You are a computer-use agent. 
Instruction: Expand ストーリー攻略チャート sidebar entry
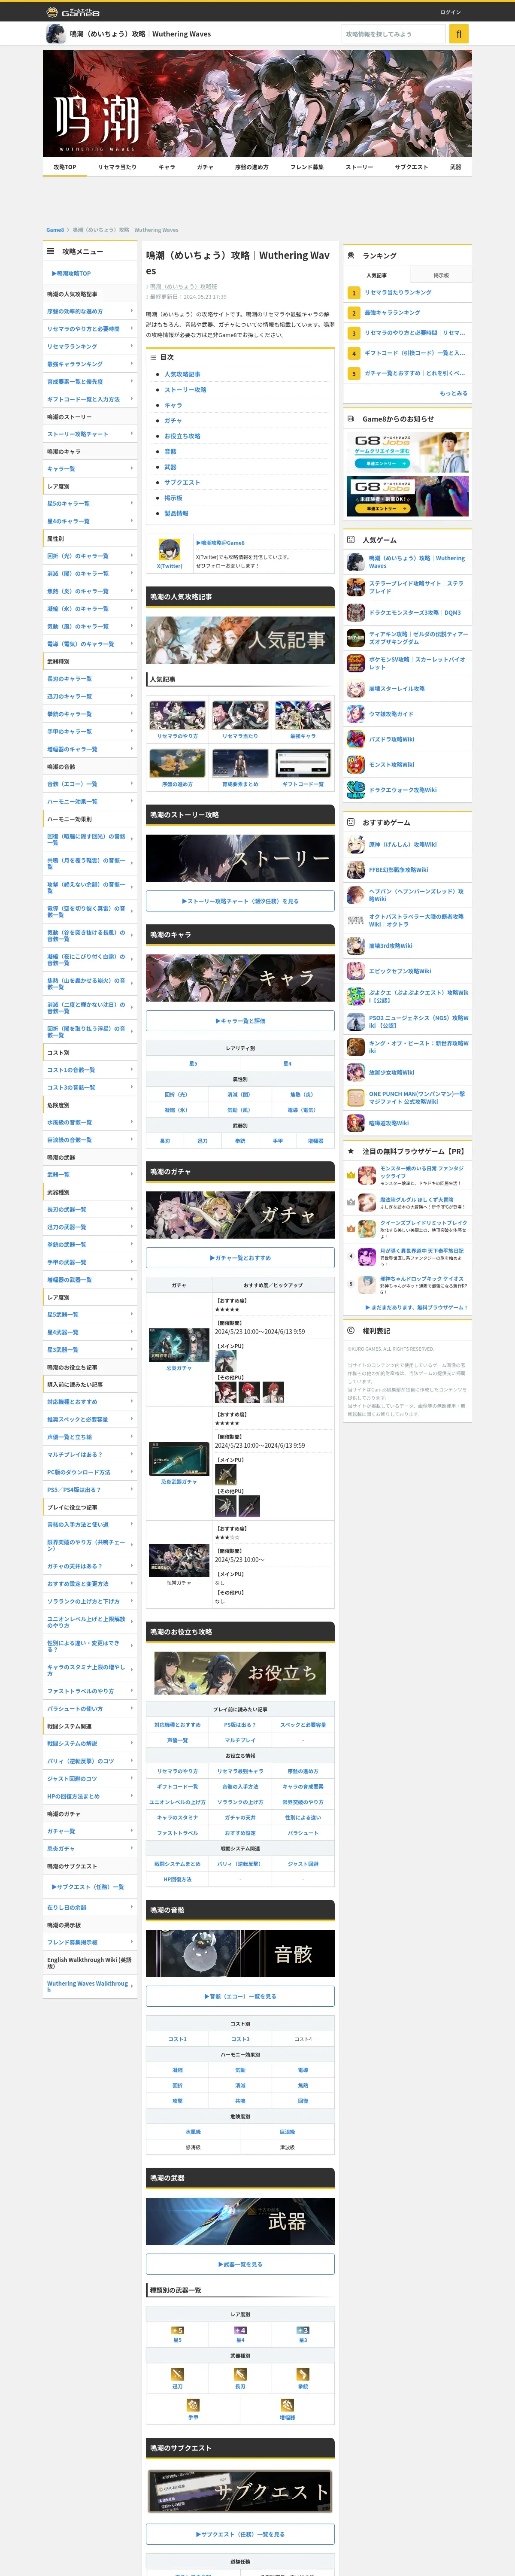[90, 434]
